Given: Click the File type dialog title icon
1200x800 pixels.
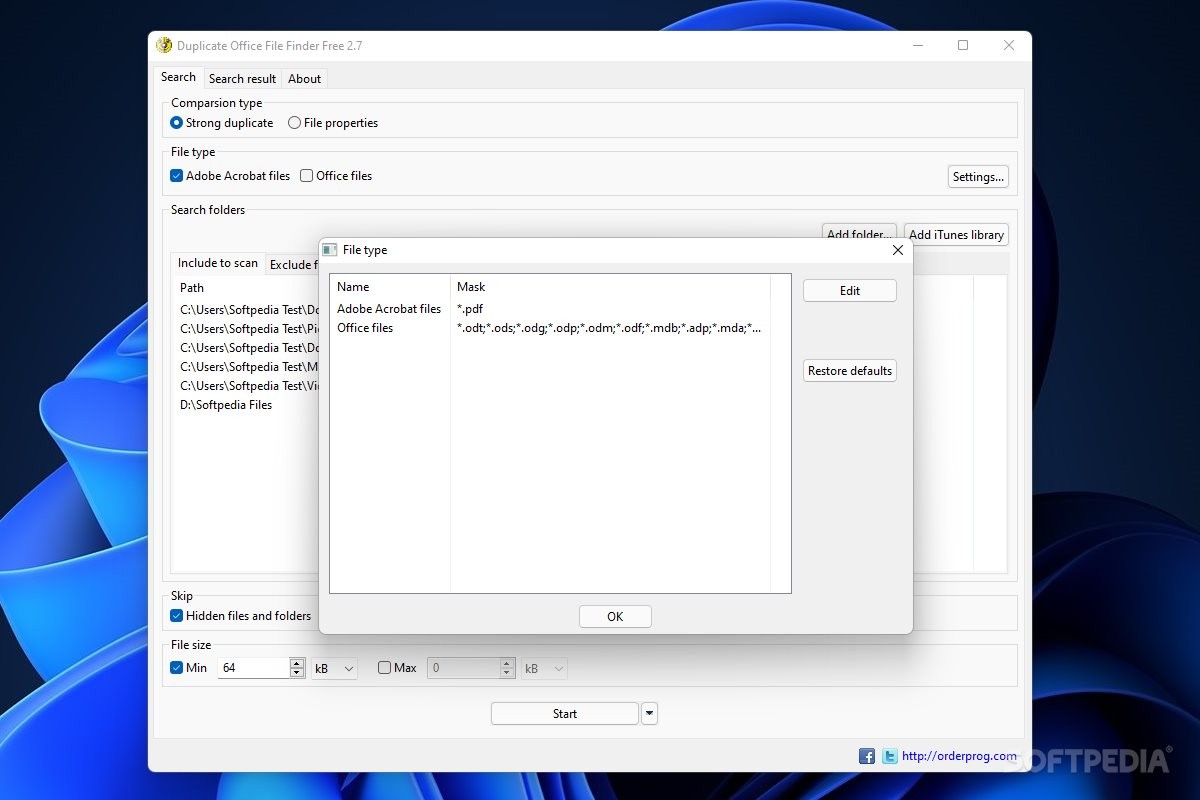Looking at the screenshot, I should (329, 250).
